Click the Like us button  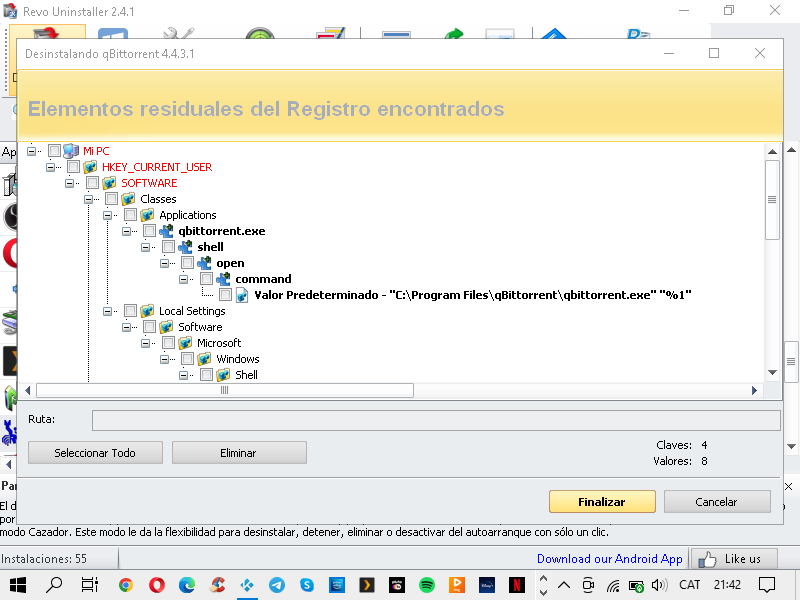tap(734, 559)
